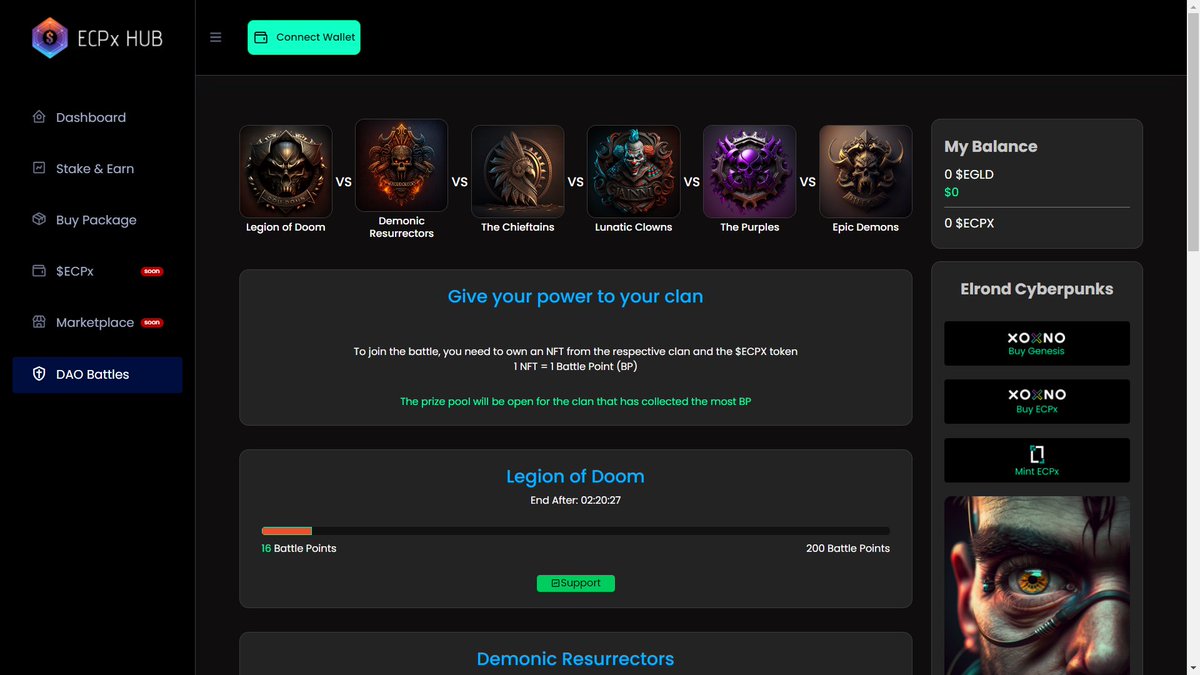
Task: Click '1 NFT = 1 Battle Point (BP)' text
Action: coord(575,366)
